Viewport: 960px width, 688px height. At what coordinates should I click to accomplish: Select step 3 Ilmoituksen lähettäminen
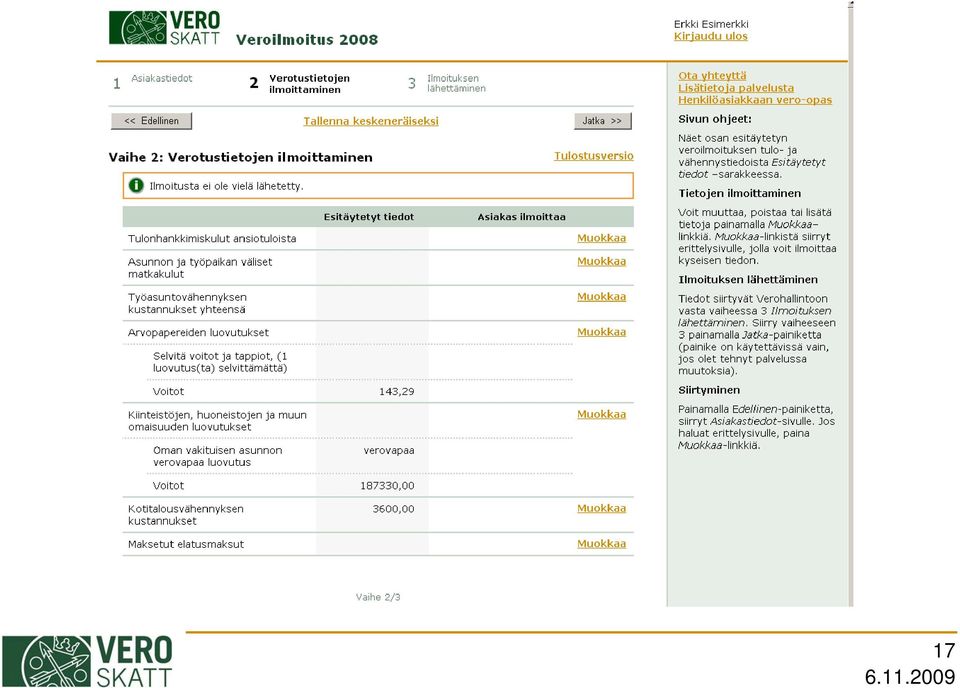click(x=447, y=83)
